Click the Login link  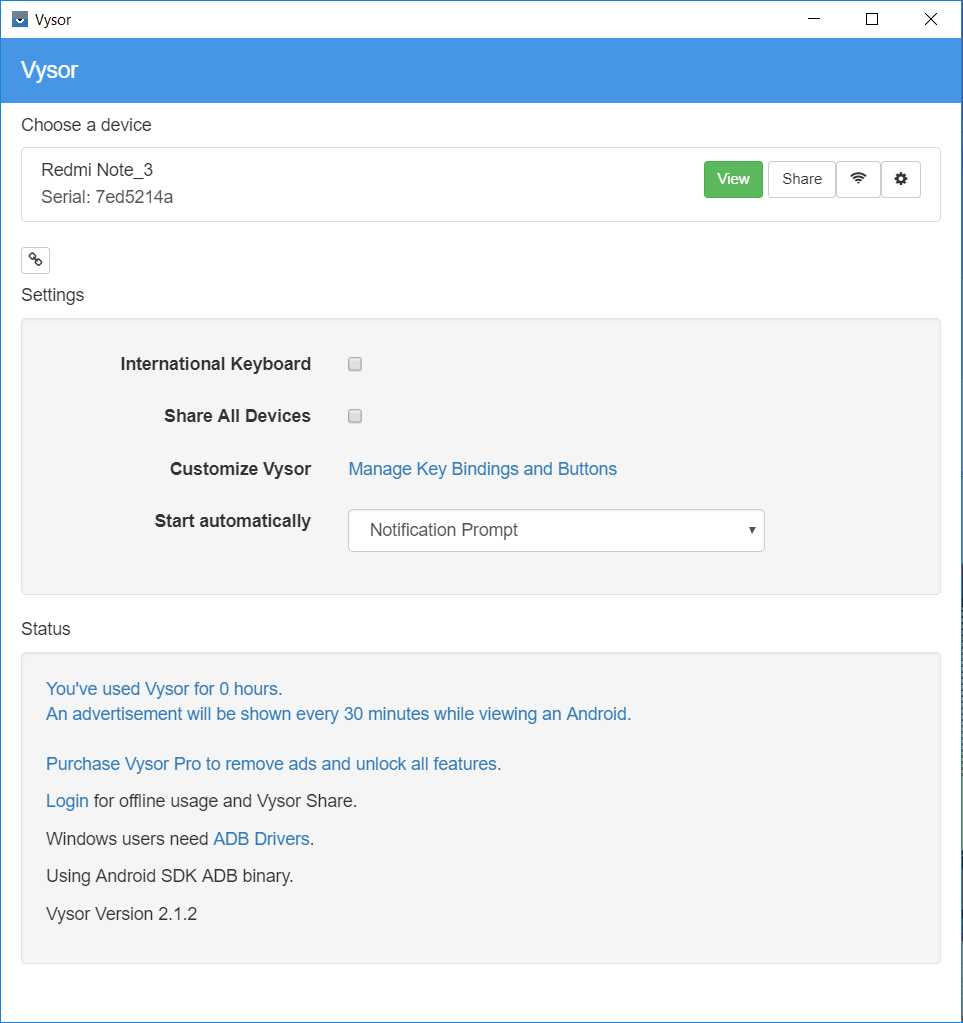click(x=67, y=801)
